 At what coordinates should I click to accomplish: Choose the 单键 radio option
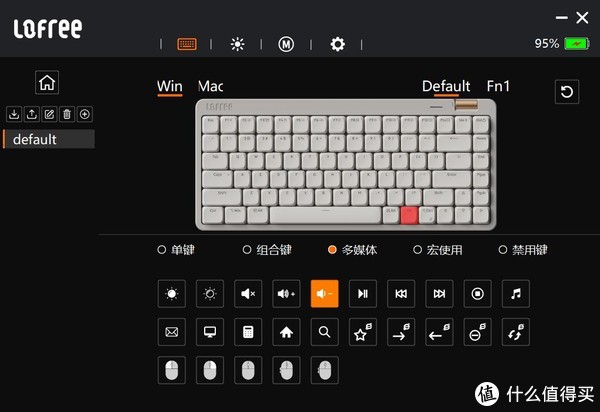click(176, 250)
